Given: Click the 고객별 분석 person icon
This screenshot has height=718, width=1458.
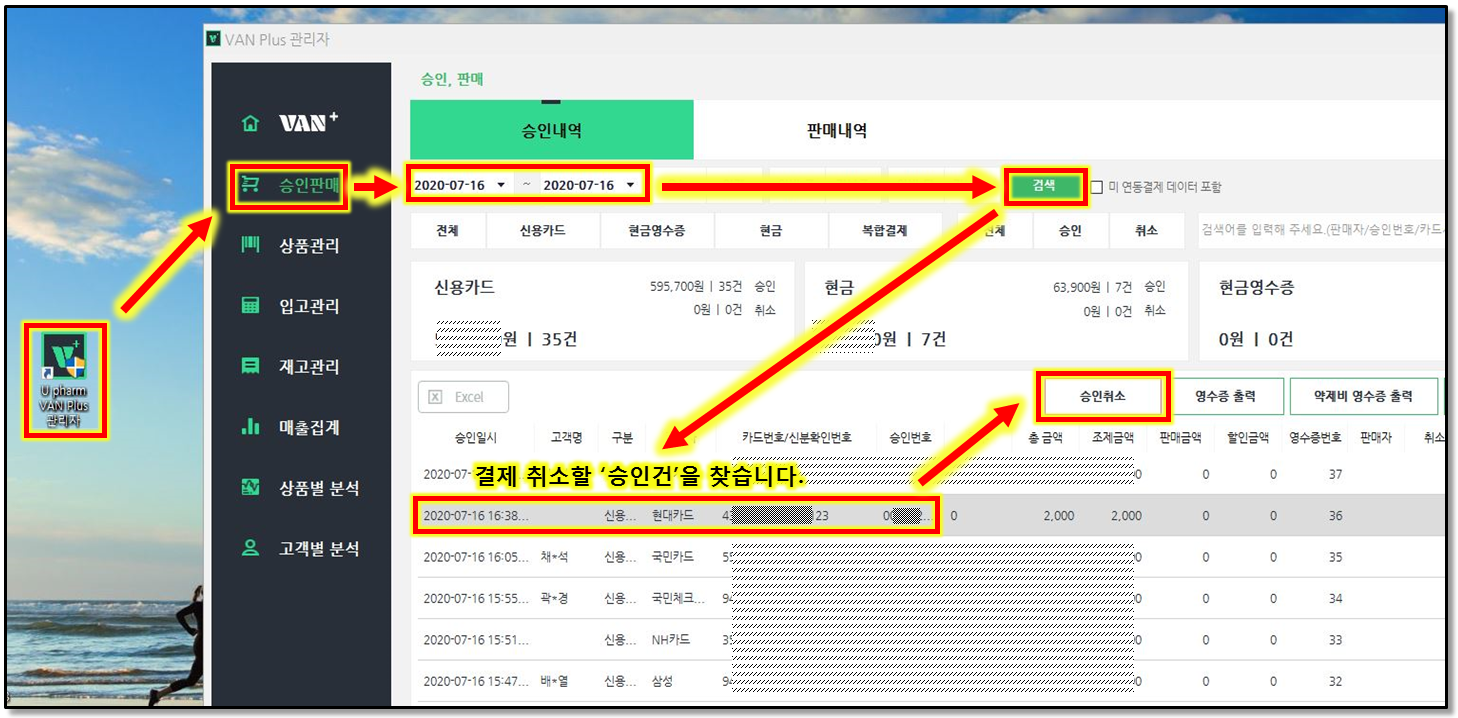Looking at the screenshot, I should 250,549.
